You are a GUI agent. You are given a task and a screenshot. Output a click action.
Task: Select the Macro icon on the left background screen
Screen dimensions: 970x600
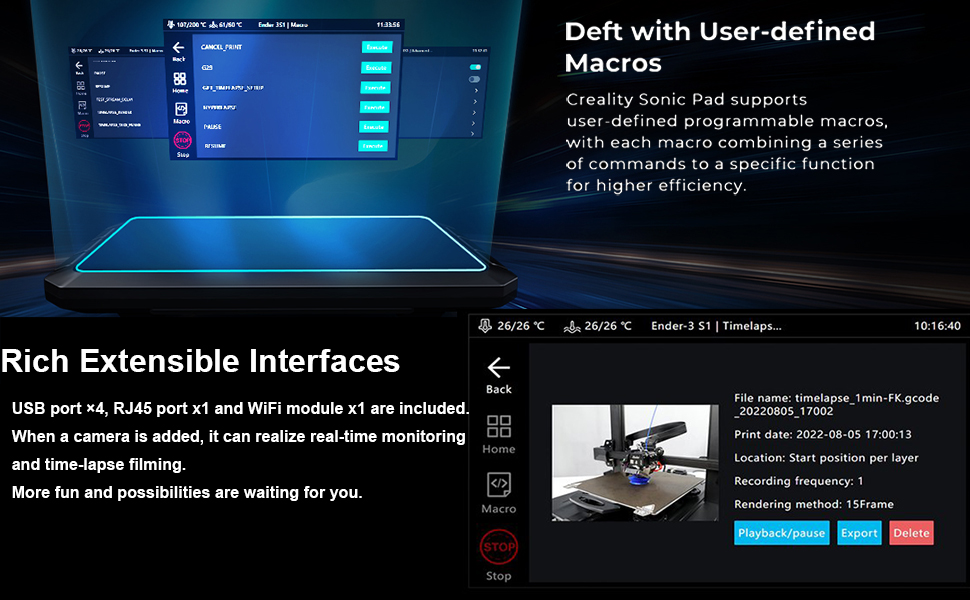[82, 106]
